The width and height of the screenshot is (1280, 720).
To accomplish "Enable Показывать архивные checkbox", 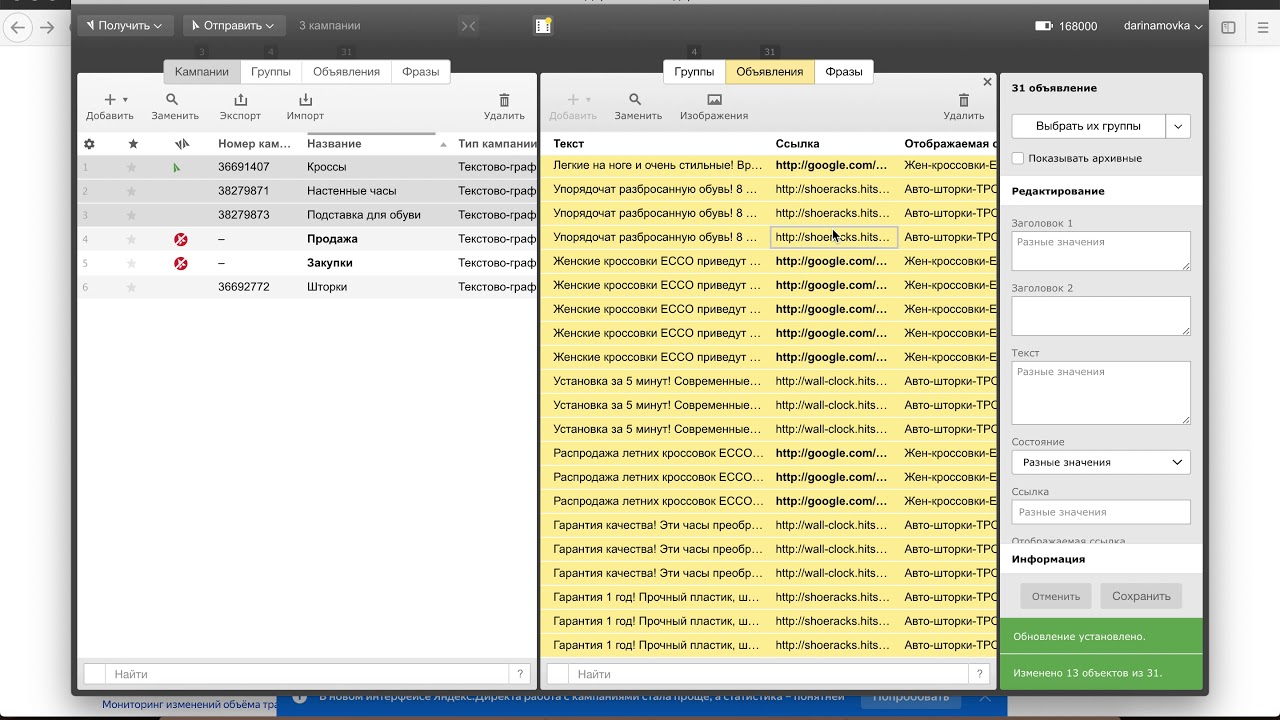I will pos(1018,158).
